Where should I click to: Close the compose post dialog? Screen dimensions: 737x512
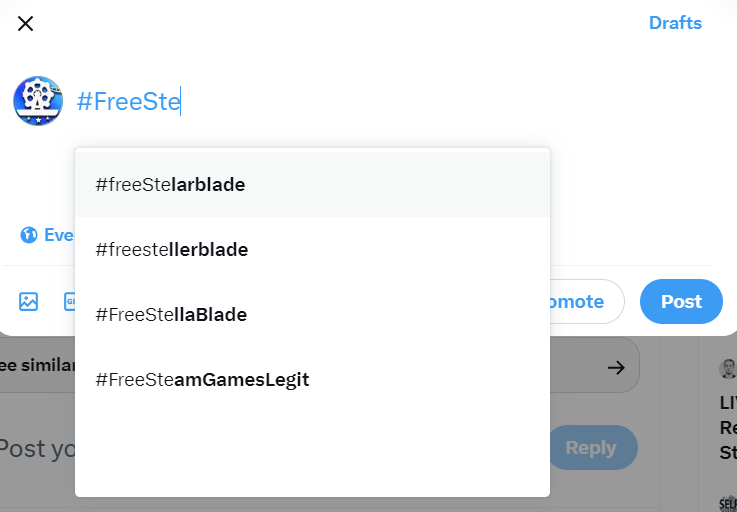[26, 23]
